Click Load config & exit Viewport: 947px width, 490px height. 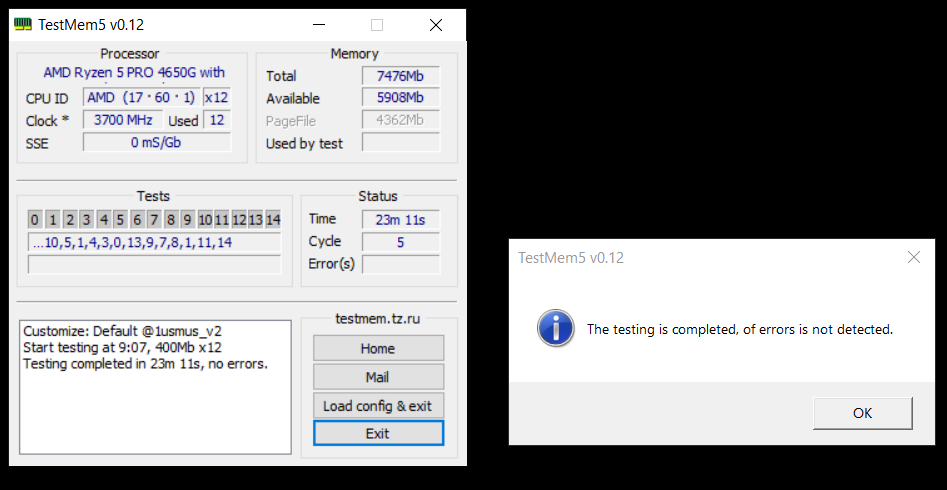point(378,405)
